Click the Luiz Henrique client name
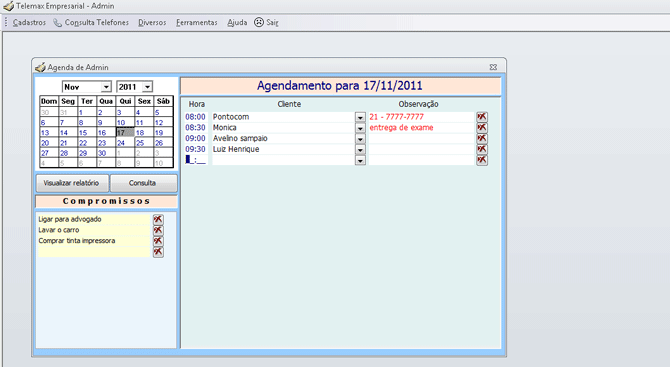 [x=236, y=149]
